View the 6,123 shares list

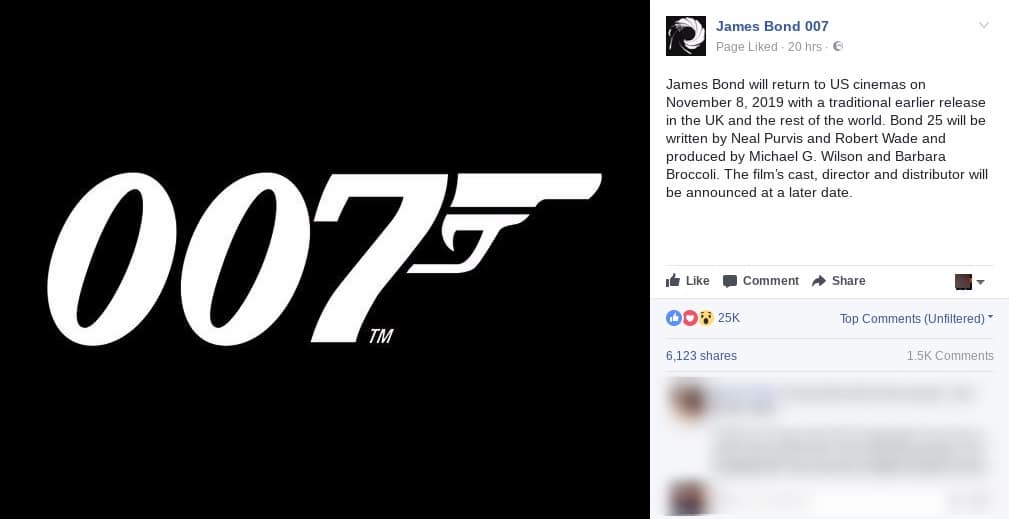701,356
